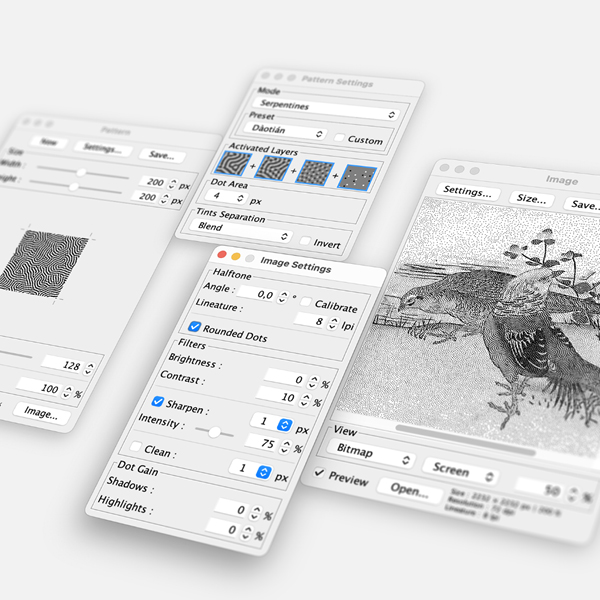The width and height of the screenshot is (600, 600).
Task: Click the Intensity percentage stepper arrows
Action: point(285,447)
